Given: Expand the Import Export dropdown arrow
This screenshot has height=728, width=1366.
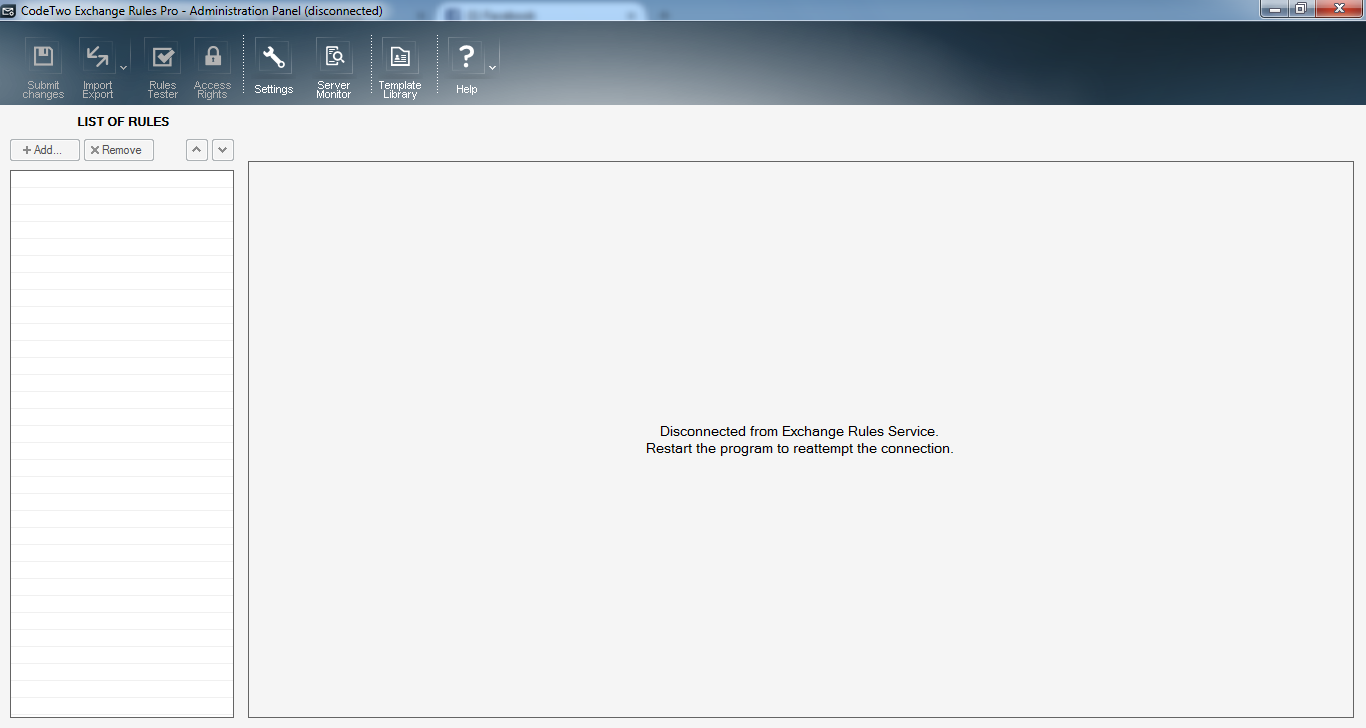Looking at the screenshot, I should [124, 68].
